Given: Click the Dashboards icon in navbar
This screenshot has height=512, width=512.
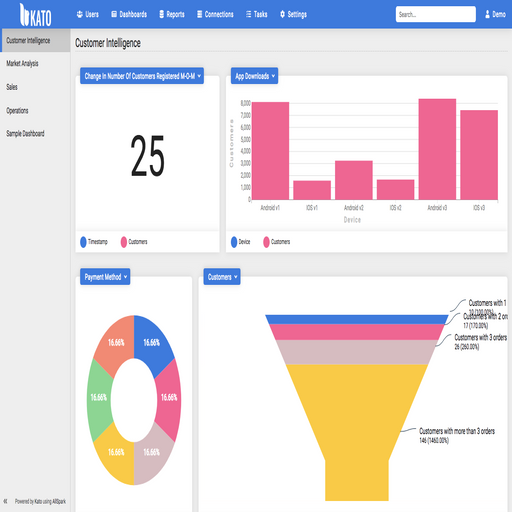Looking at the screenshot, I should (x=114, y=14).
